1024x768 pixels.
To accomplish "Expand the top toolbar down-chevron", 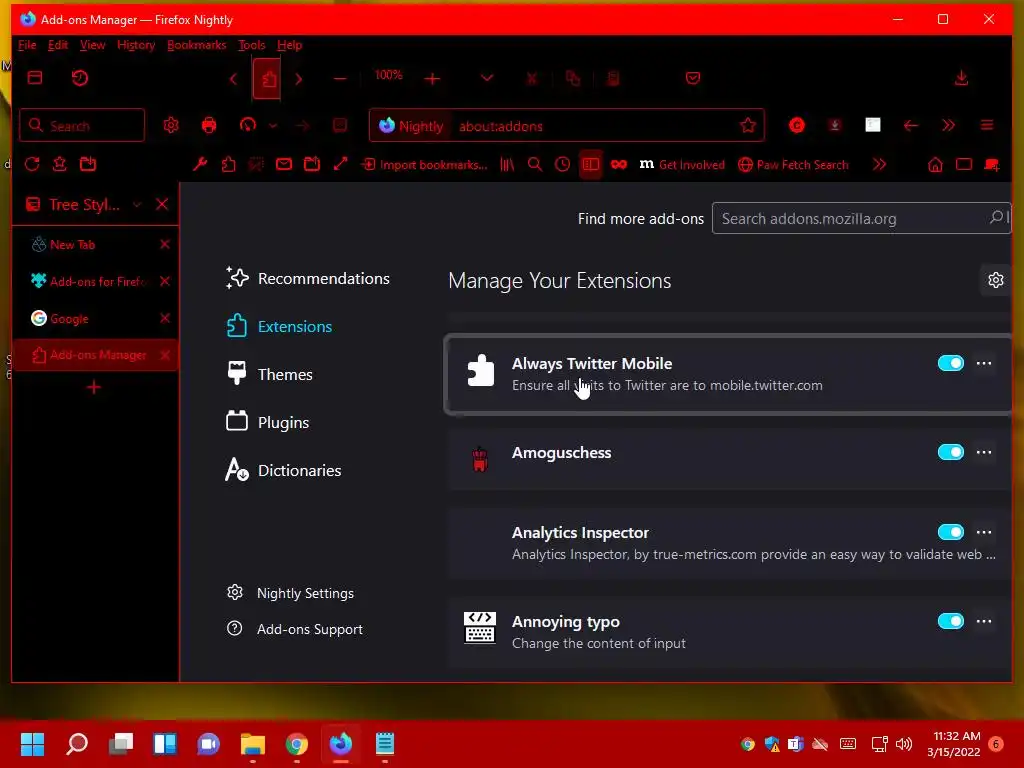I will pyautogui.click(x=487, y=78).
